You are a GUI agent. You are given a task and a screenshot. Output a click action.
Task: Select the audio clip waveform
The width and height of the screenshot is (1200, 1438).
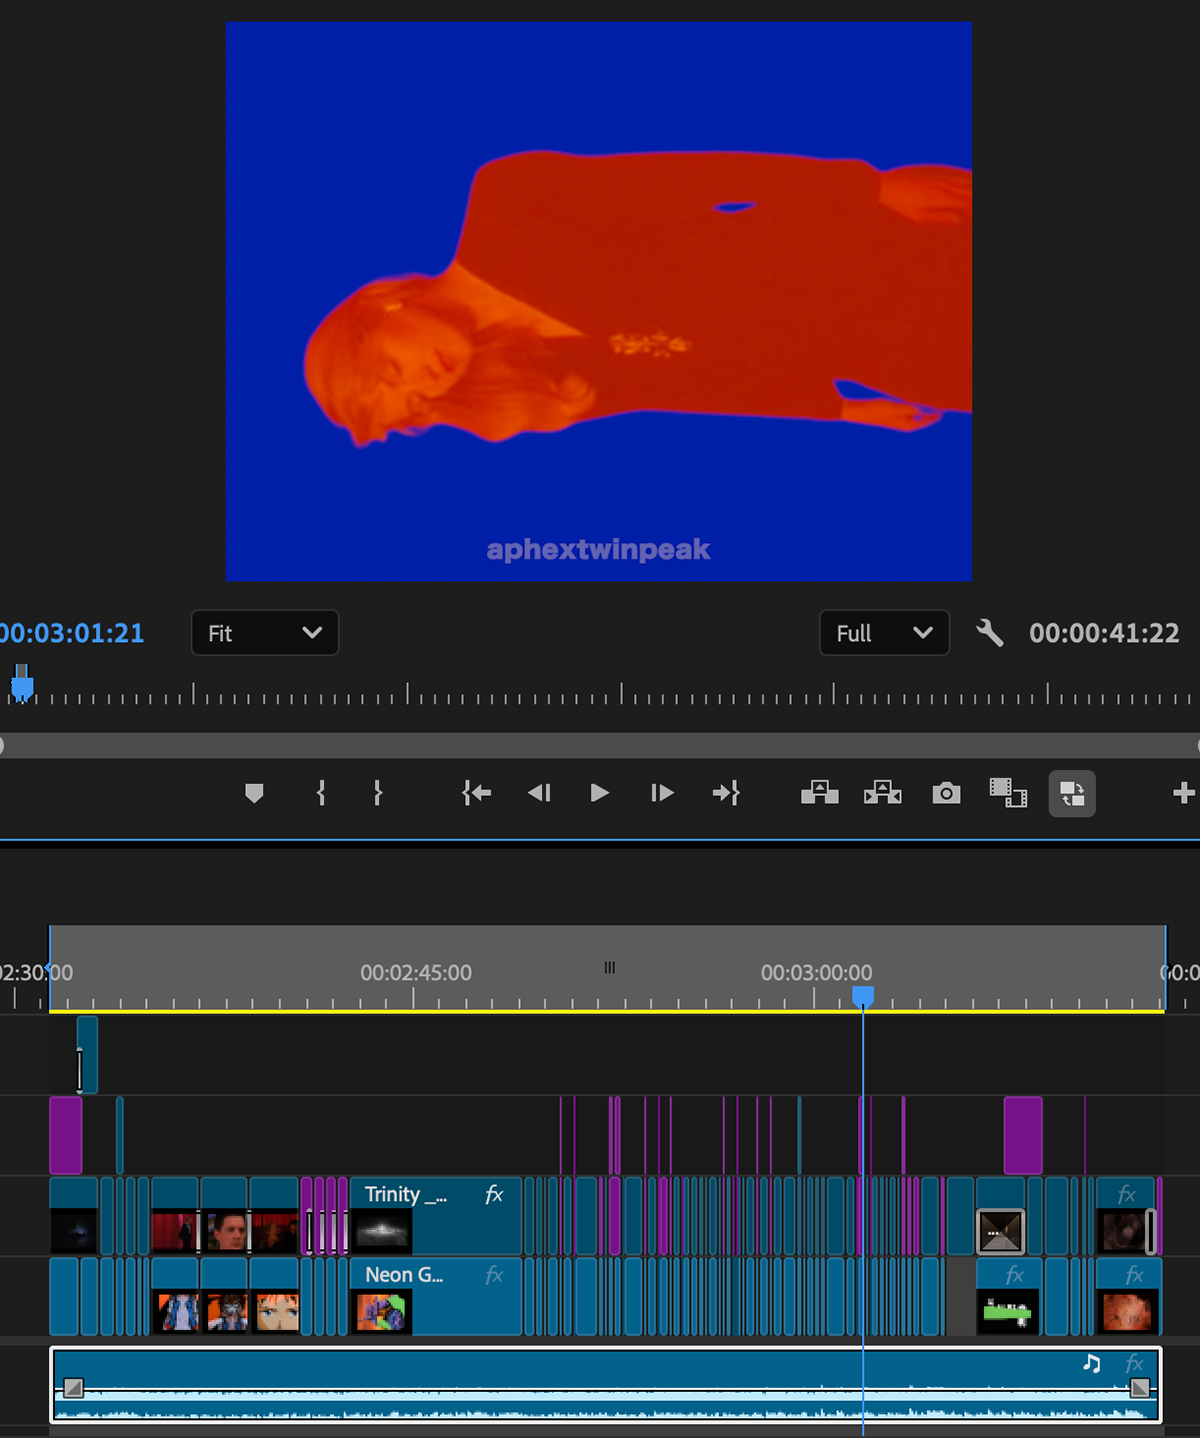tap(606, 1385)
